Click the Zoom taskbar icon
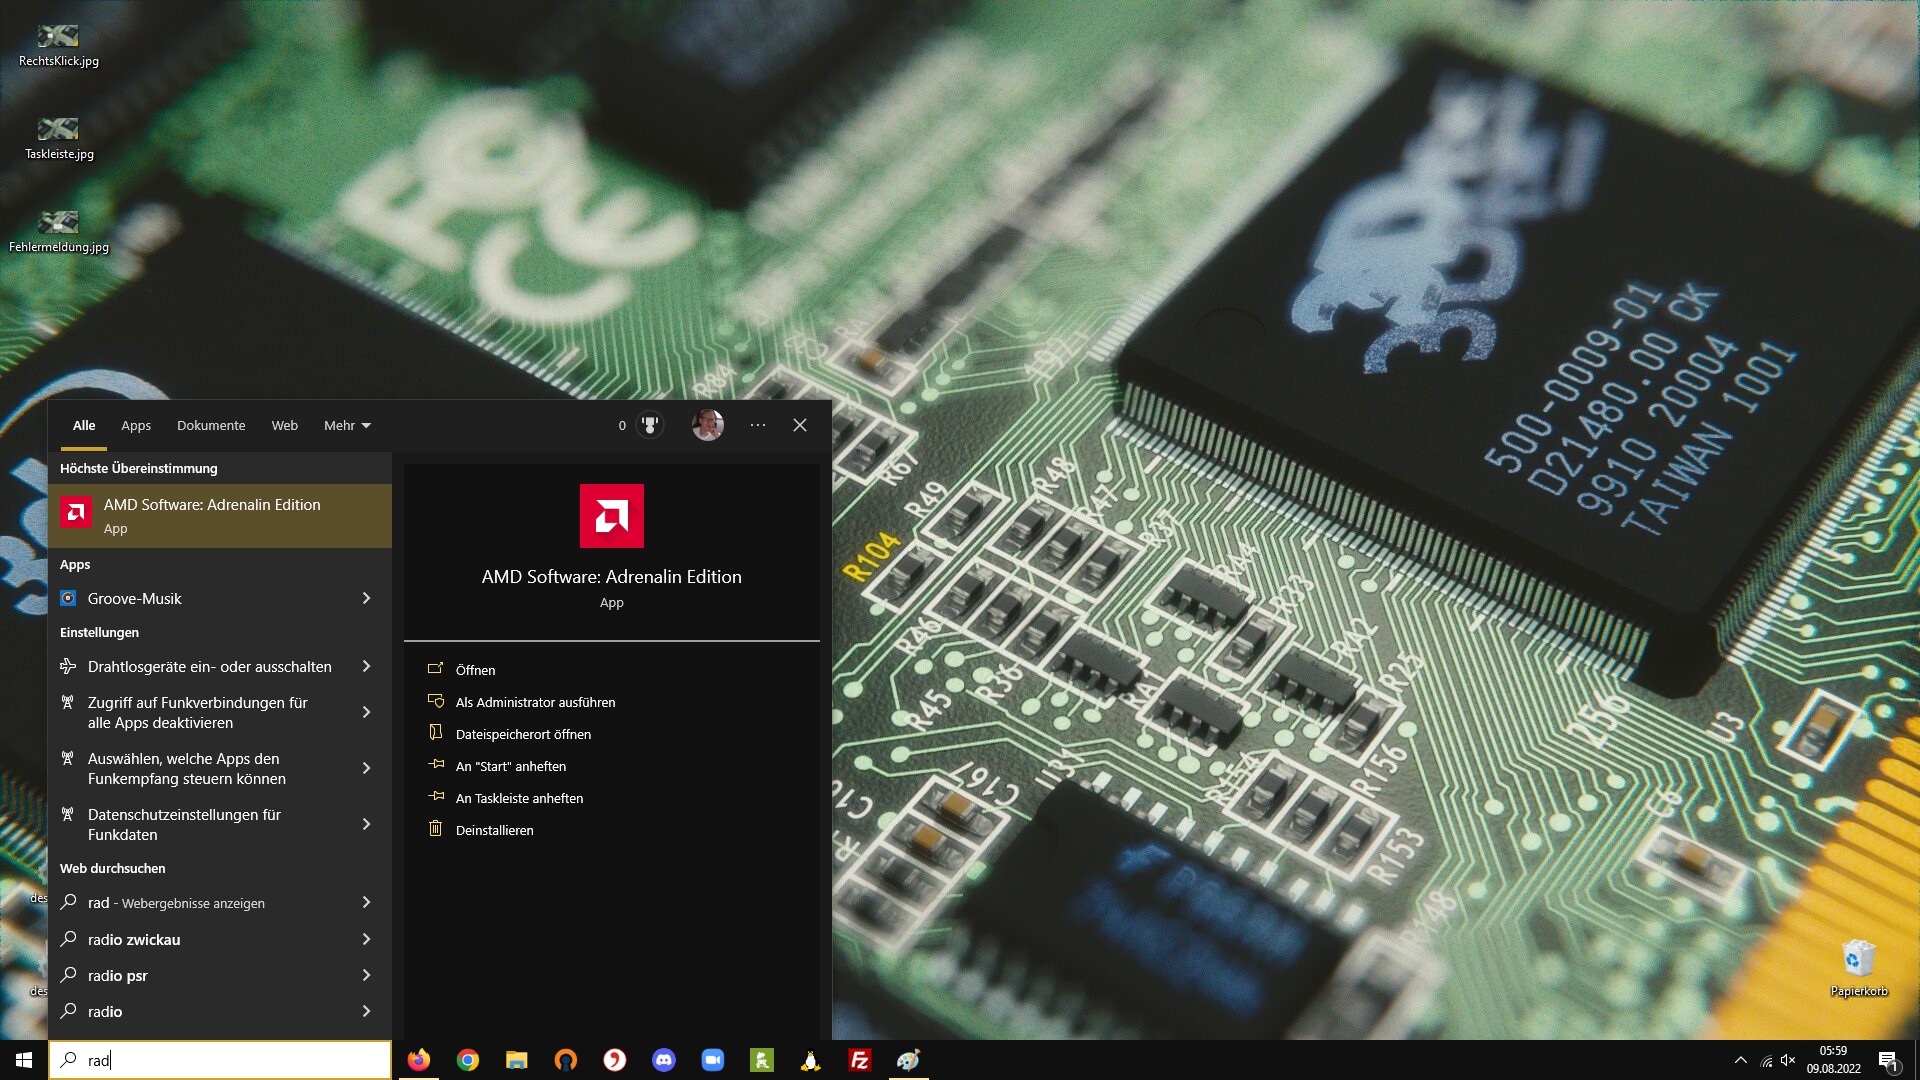1920x1080 pixels. tap(713, 1060)
